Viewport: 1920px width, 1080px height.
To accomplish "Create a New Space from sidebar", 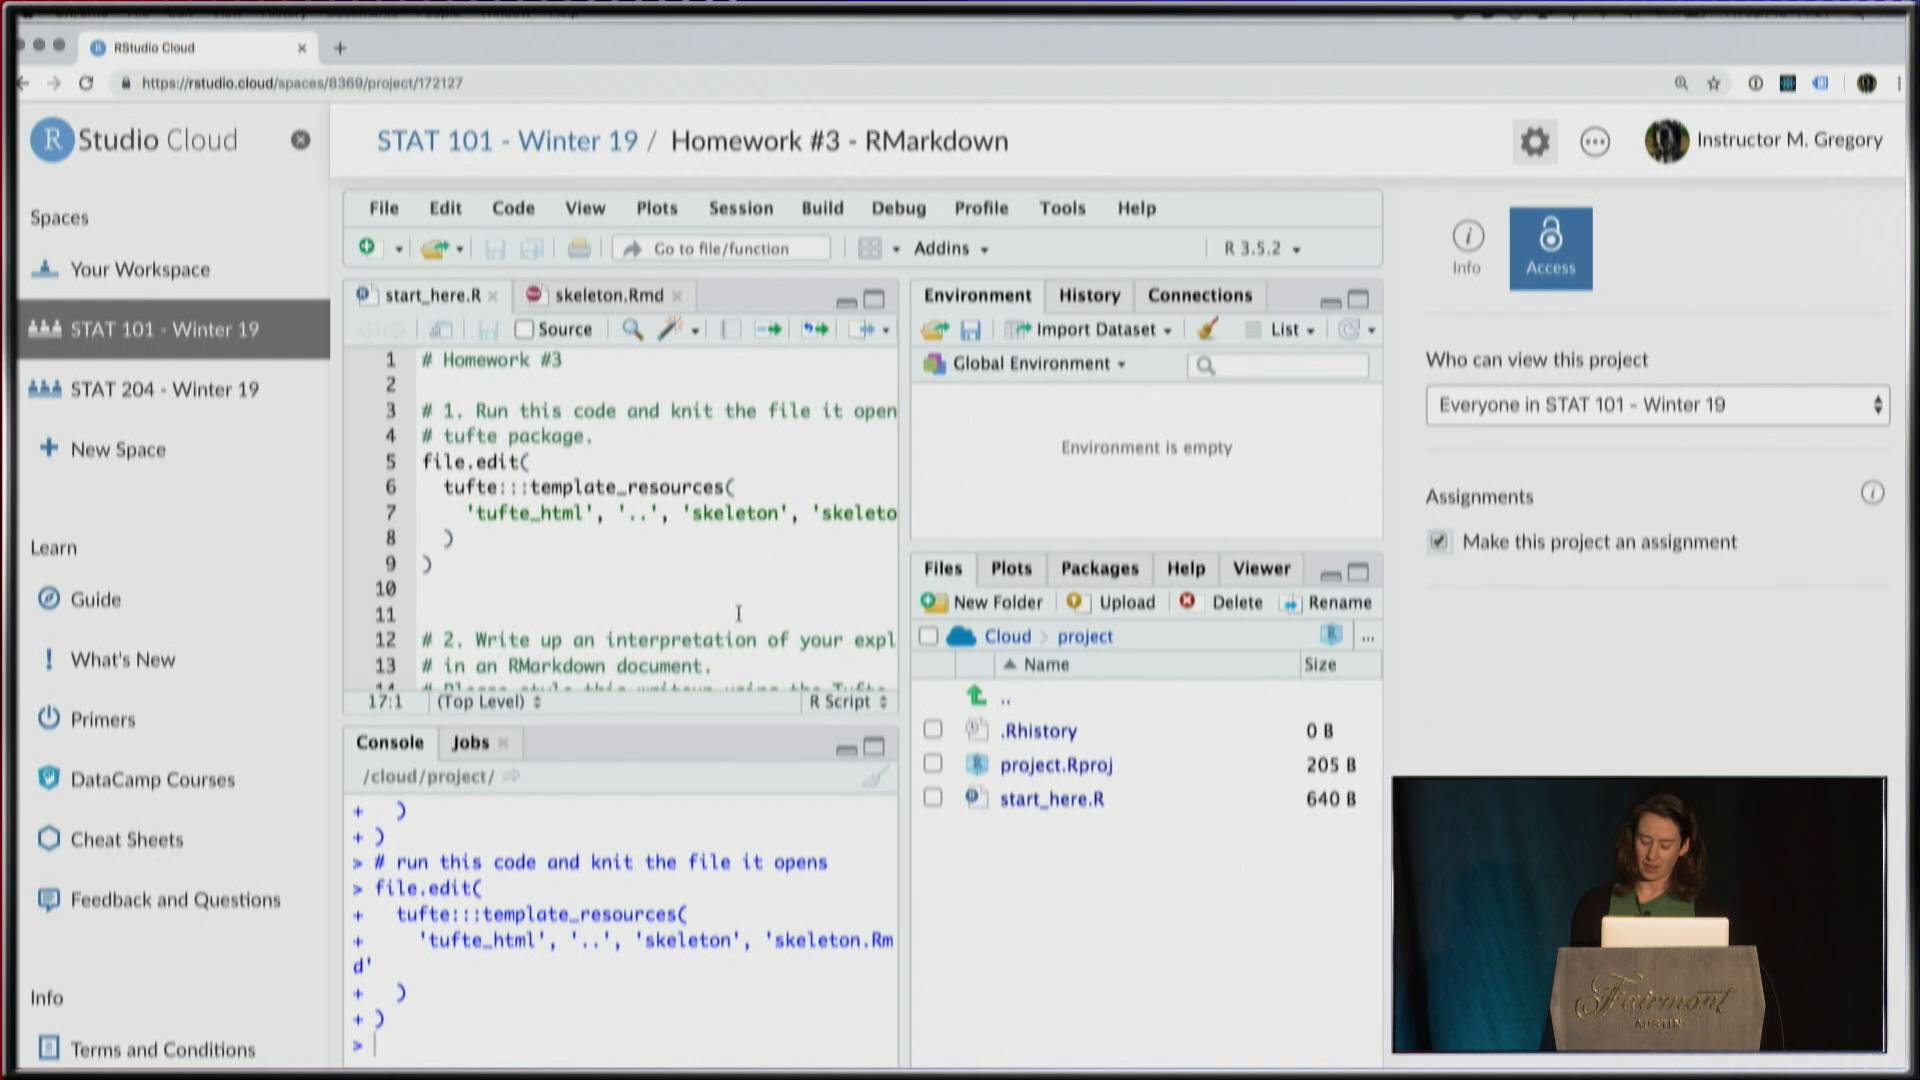I will [x=118, y=449].
